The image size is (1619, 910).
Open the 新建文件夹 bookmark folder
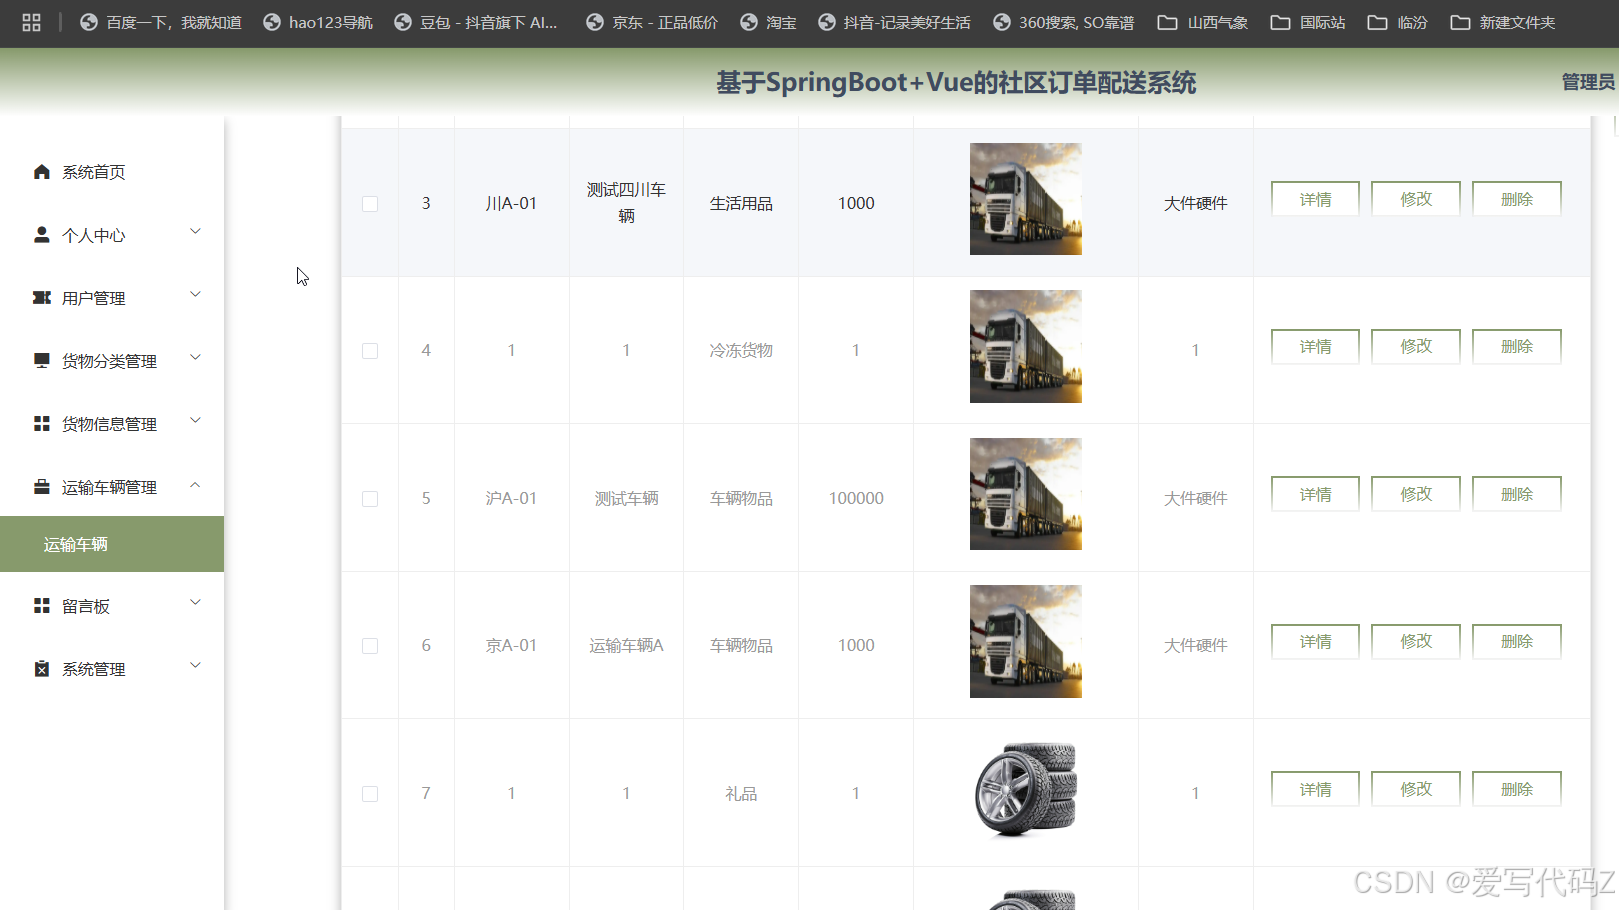click(x=1503, y=22)
